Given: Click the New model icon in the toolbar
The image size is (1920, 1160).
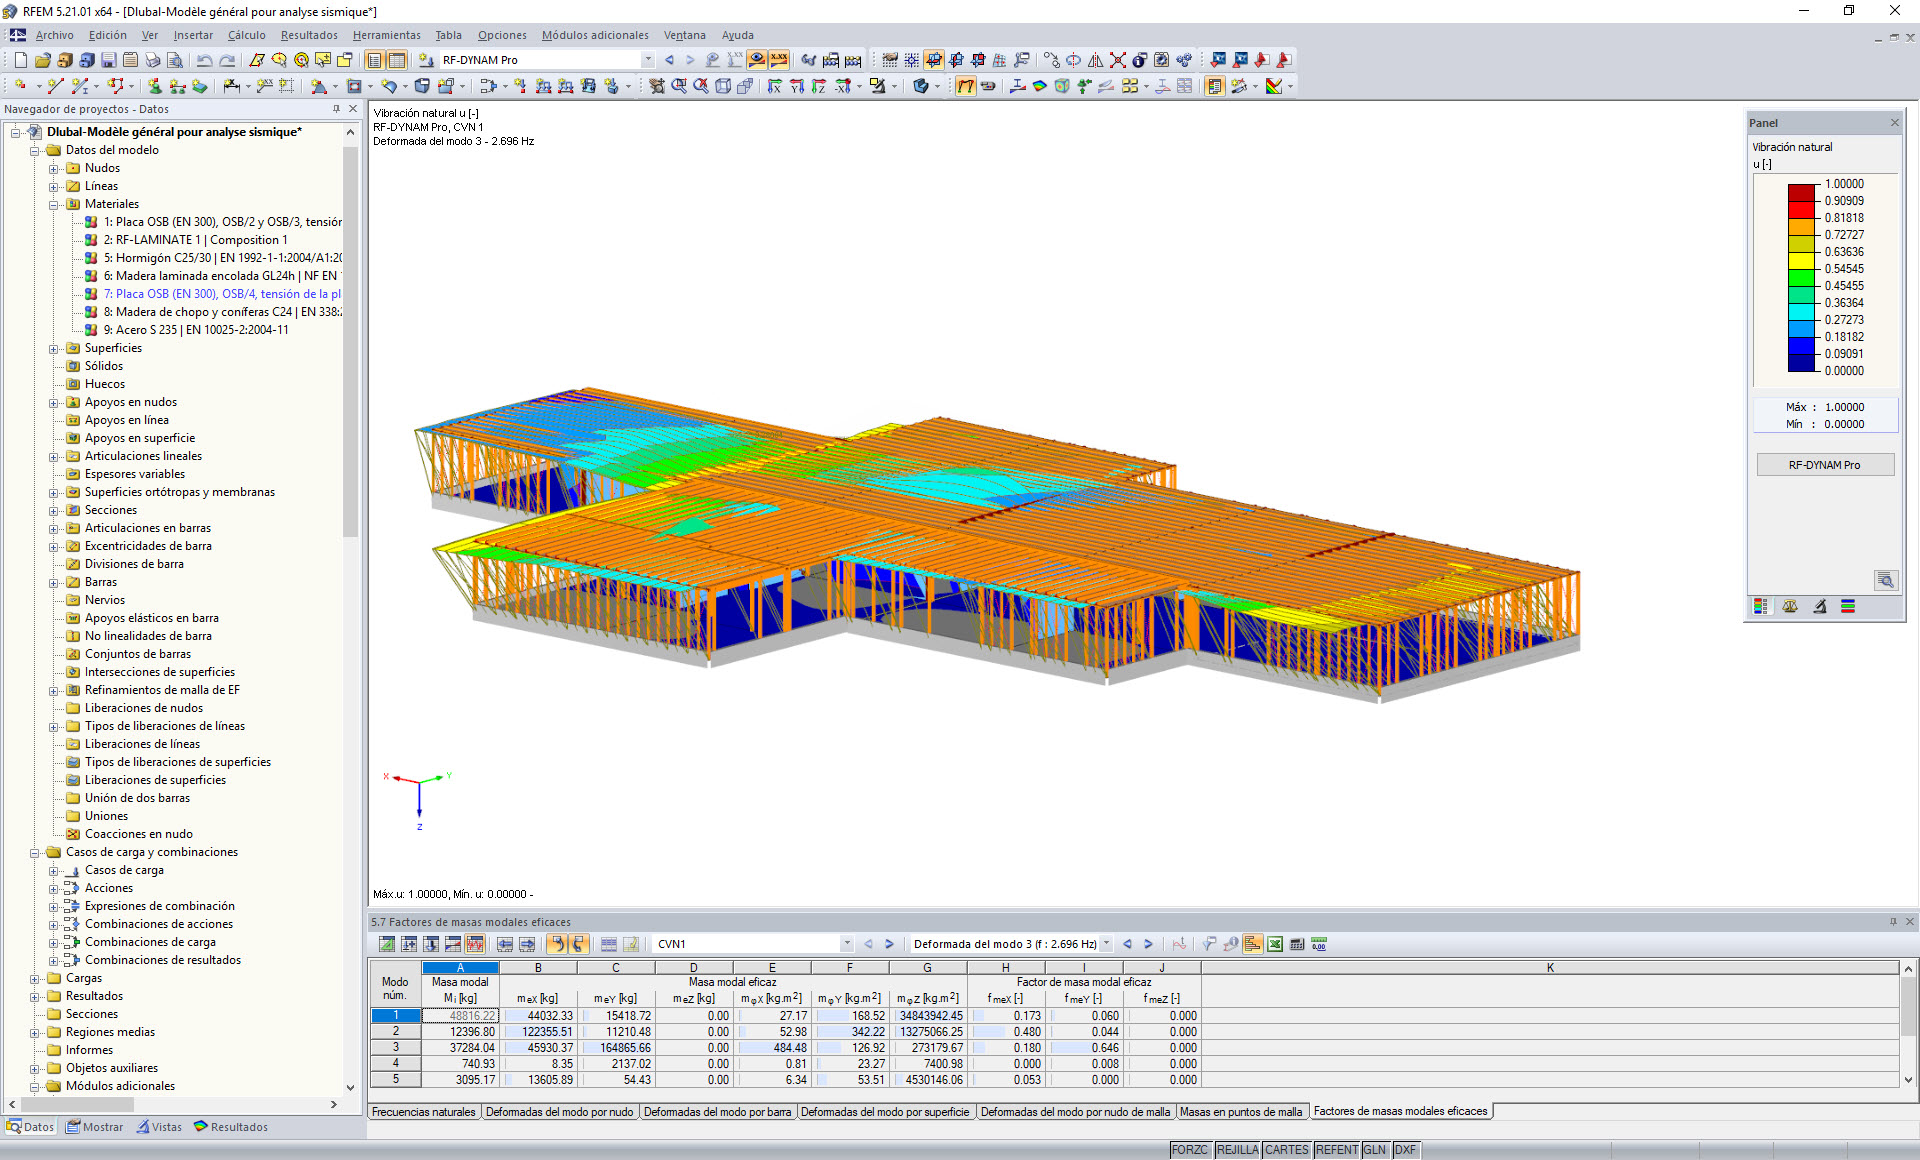Looking at the screenshot, I should (20, 60).
